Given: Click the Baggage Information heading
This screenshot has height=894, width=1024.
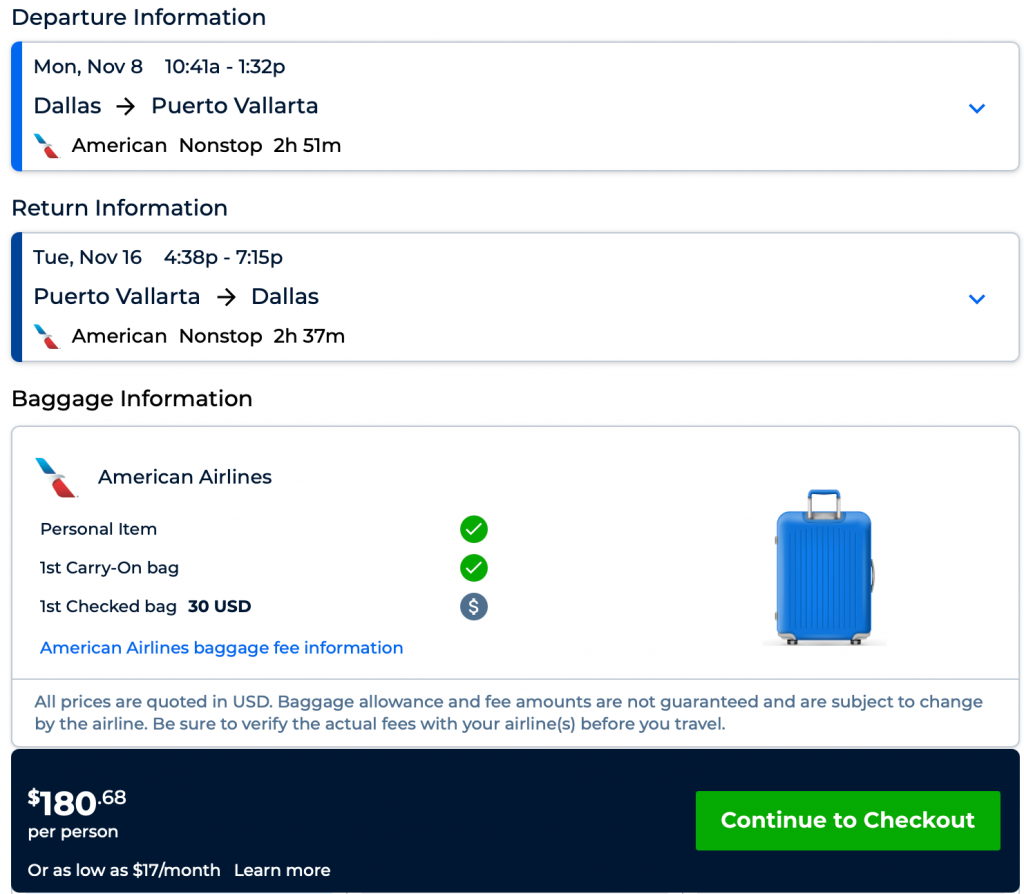Looking at the screenshot, I should pyautogui.click(x=131, y=399).
